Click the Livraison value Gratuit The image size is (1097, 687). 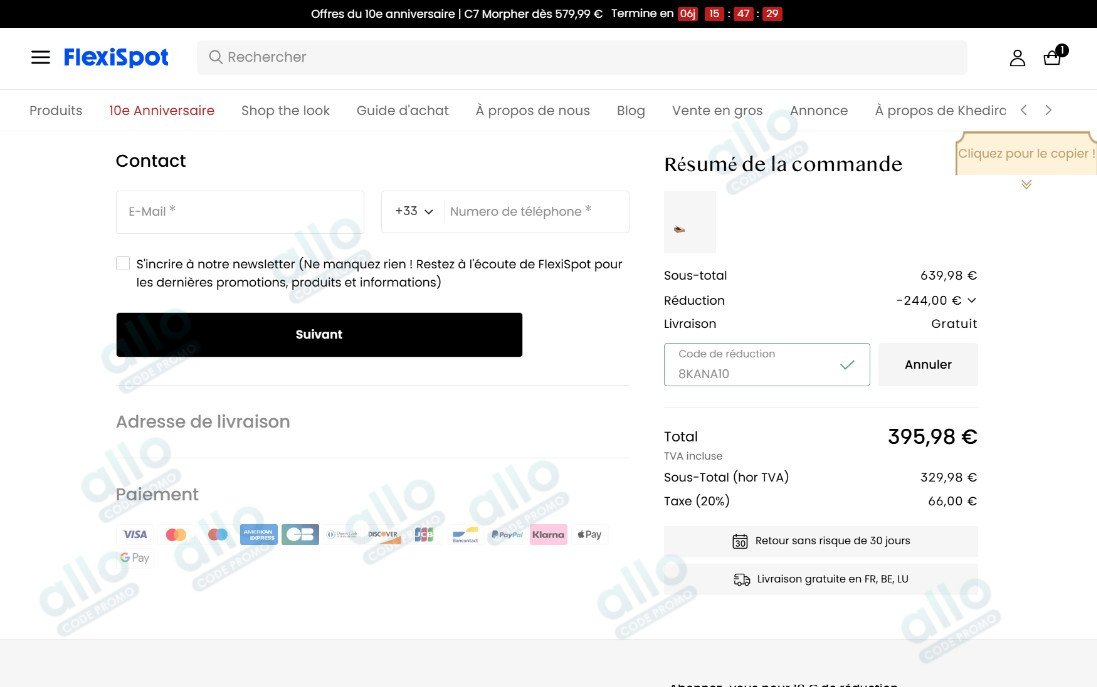(x=954, y=324)
